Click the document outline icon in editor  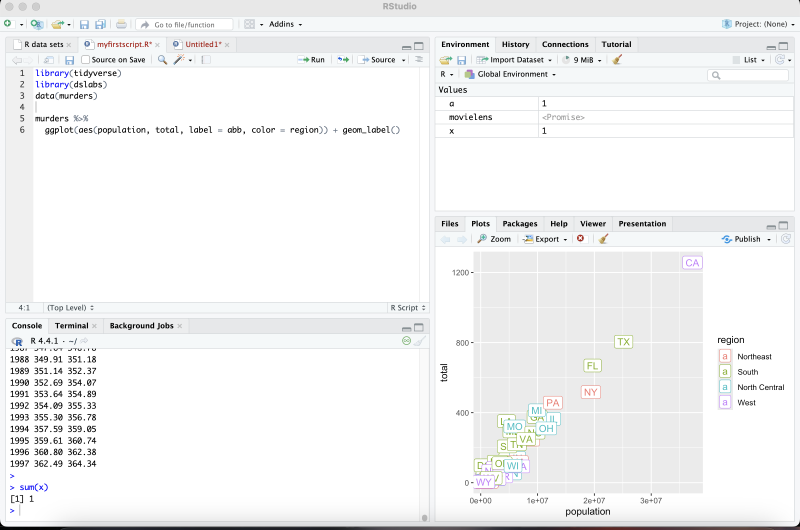(419, 60)
